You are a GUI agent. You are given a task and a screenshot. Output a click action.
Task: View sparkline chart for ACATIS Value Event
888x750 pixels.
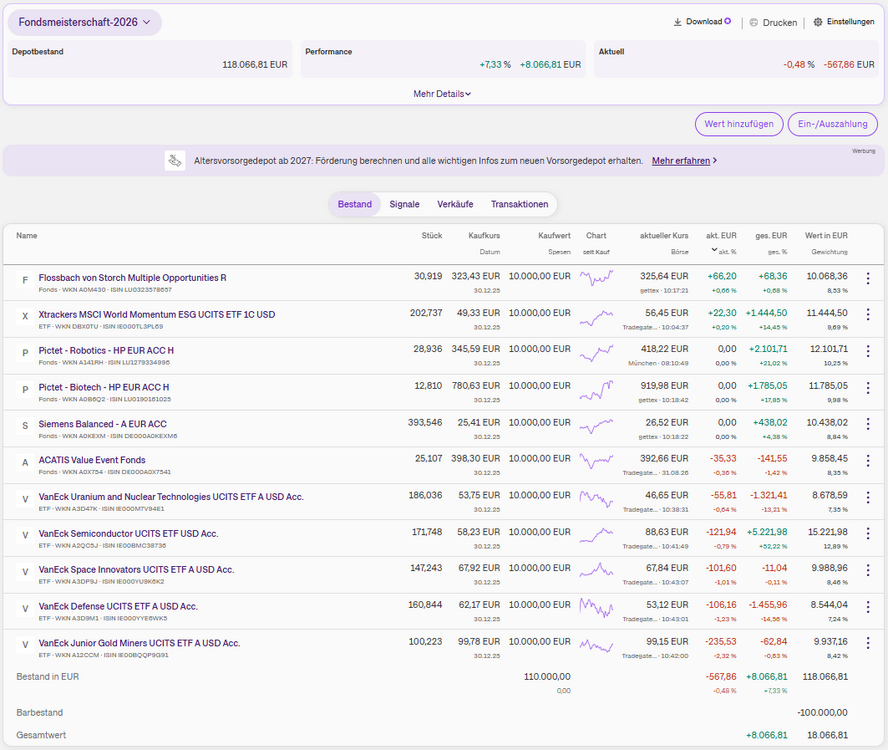pyautogui.click(x=596, y=461)
